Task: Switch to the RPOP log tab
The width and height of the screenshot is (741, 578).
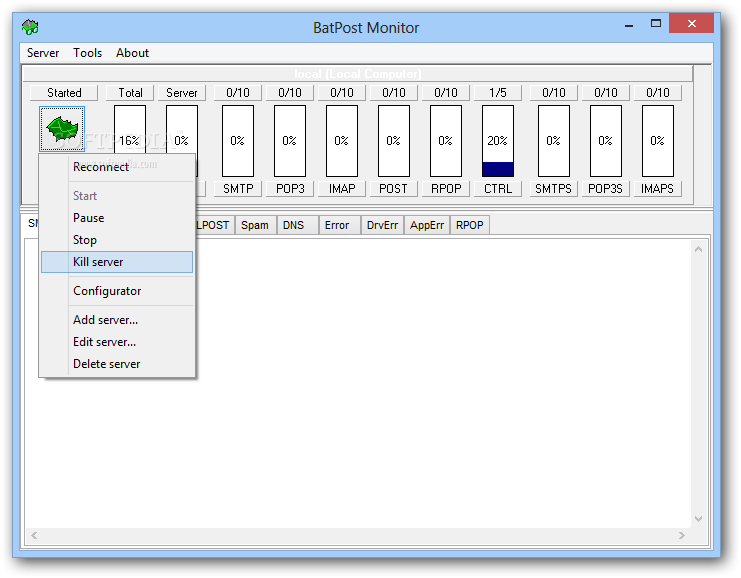Action: point(469,225)
